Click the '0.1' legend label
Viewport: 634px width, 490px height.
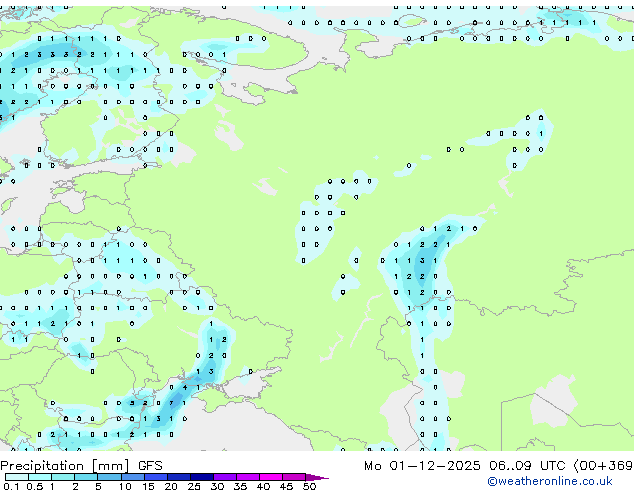tap(11, 486)
